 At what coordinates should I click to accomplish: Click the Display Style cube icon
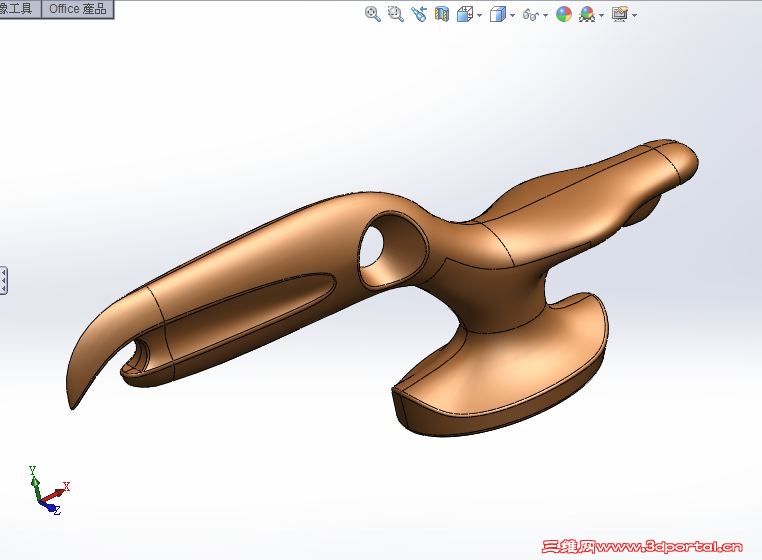coord(498,15)
